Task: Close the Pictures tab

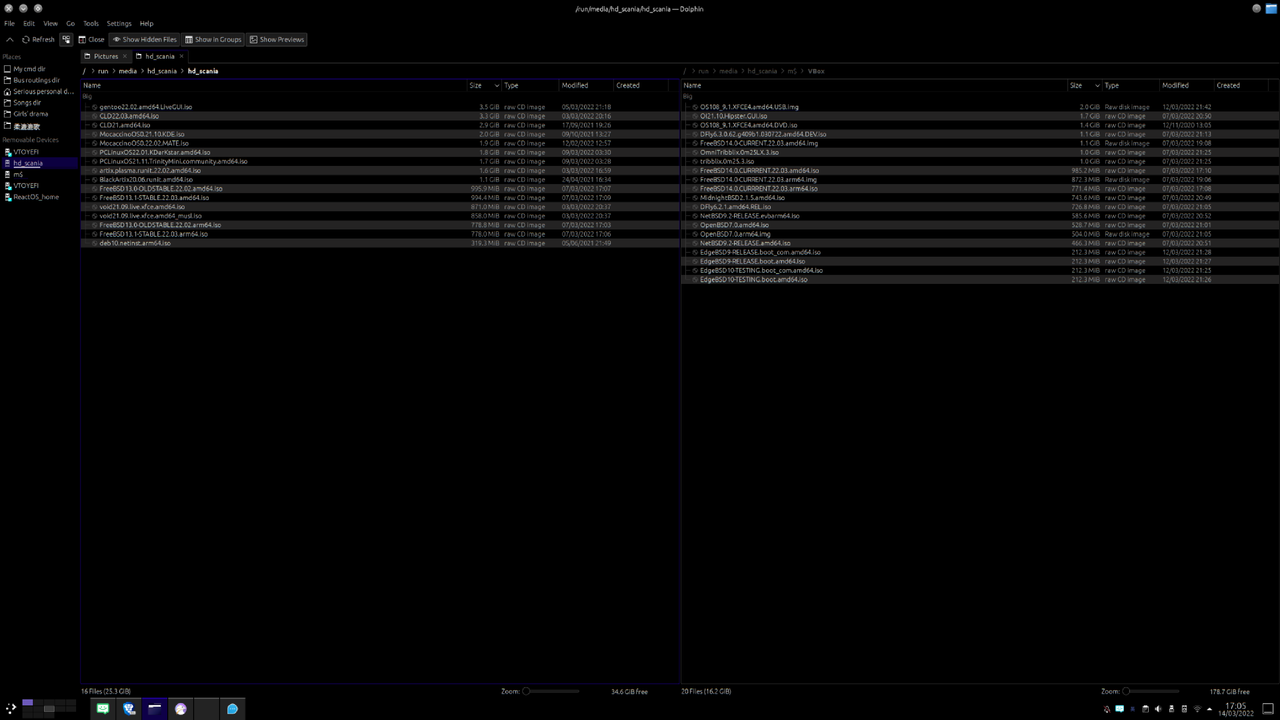Action: pos(124,56)
